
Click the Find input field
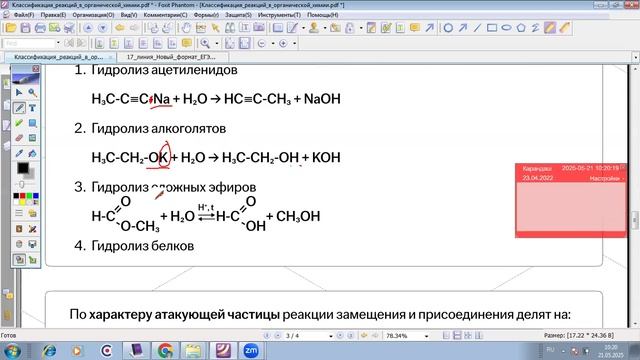(x=29, y=43)
